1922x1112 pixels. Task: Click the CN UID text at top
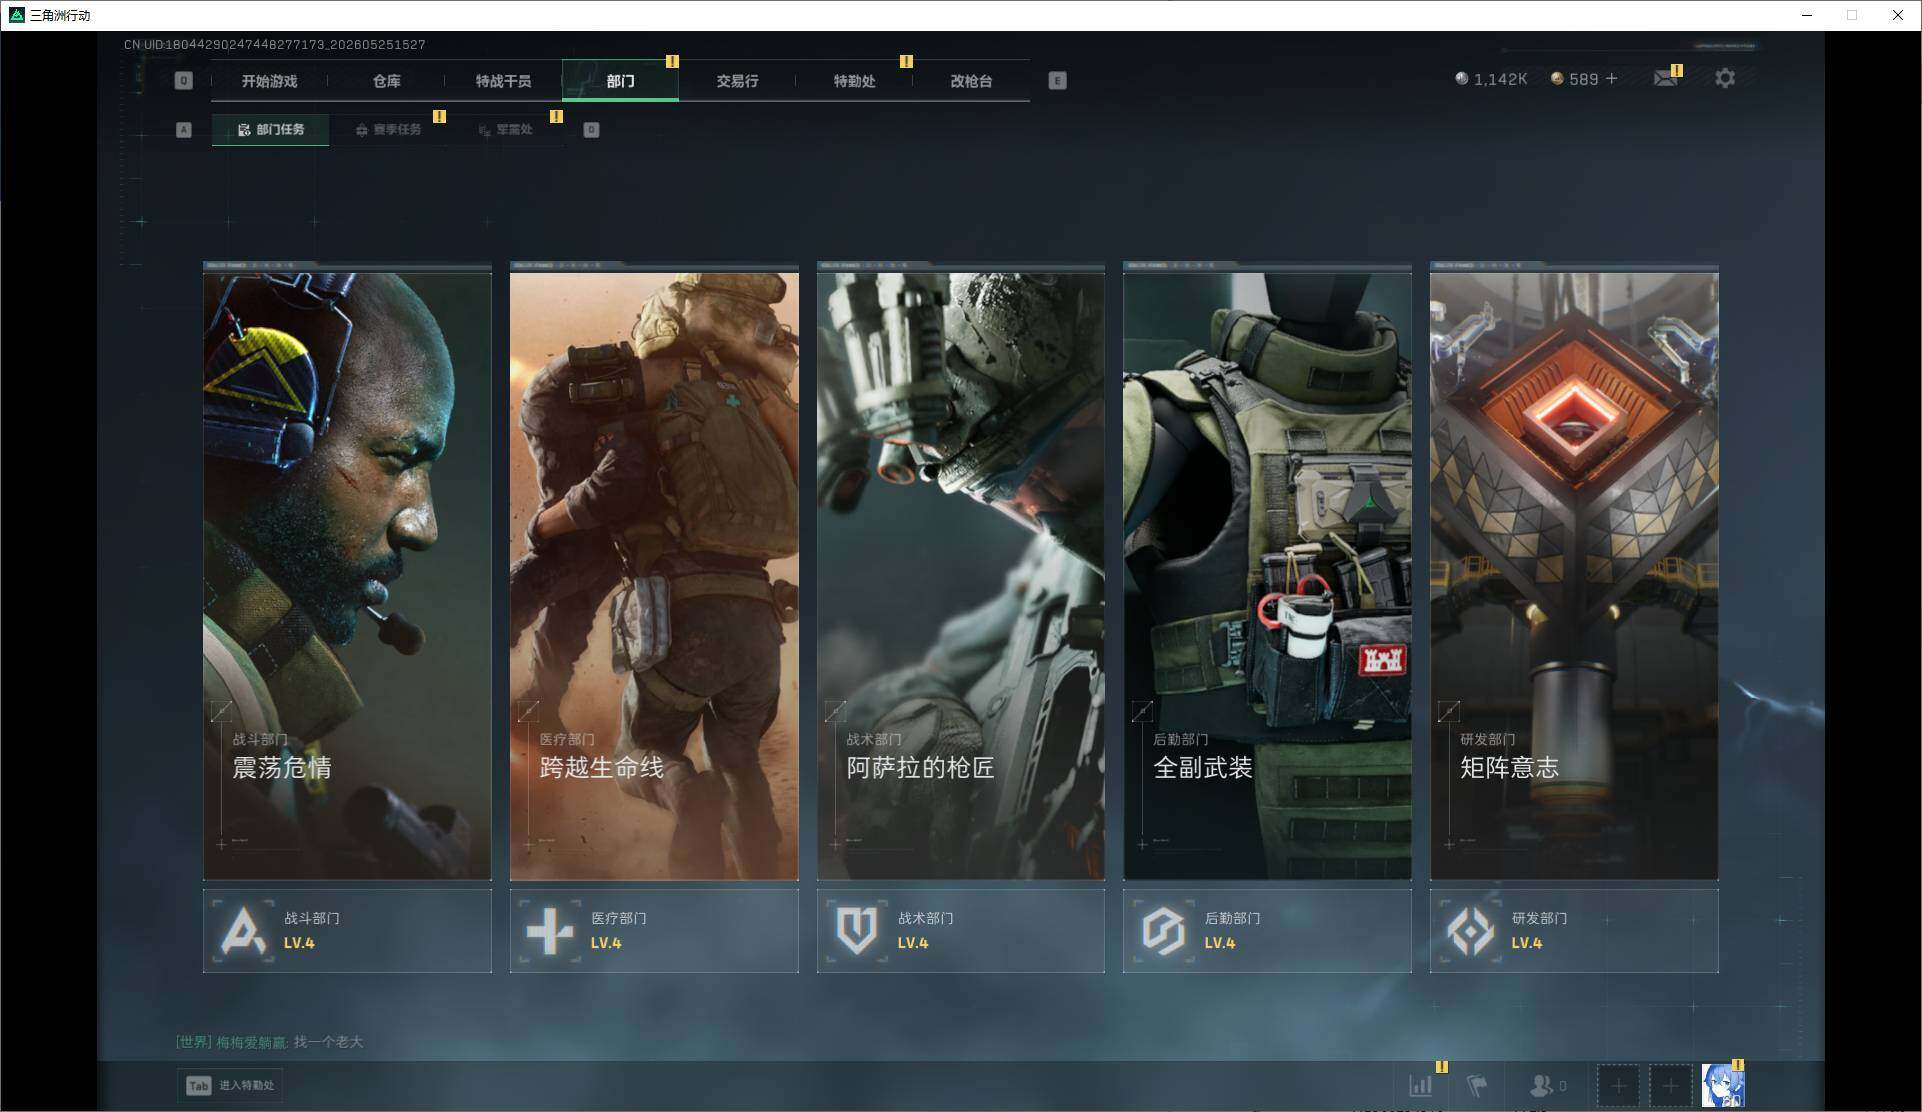275,45
